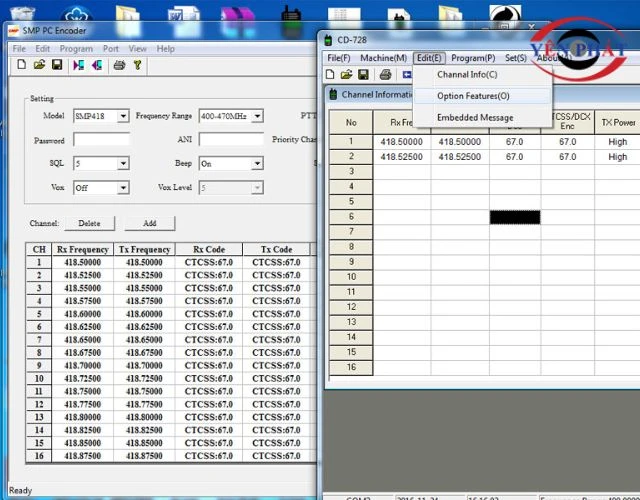This screenshot has width=640, height=500.
Task: Choose Option Features(O) from Edit menu
Action: click(482, 96)
